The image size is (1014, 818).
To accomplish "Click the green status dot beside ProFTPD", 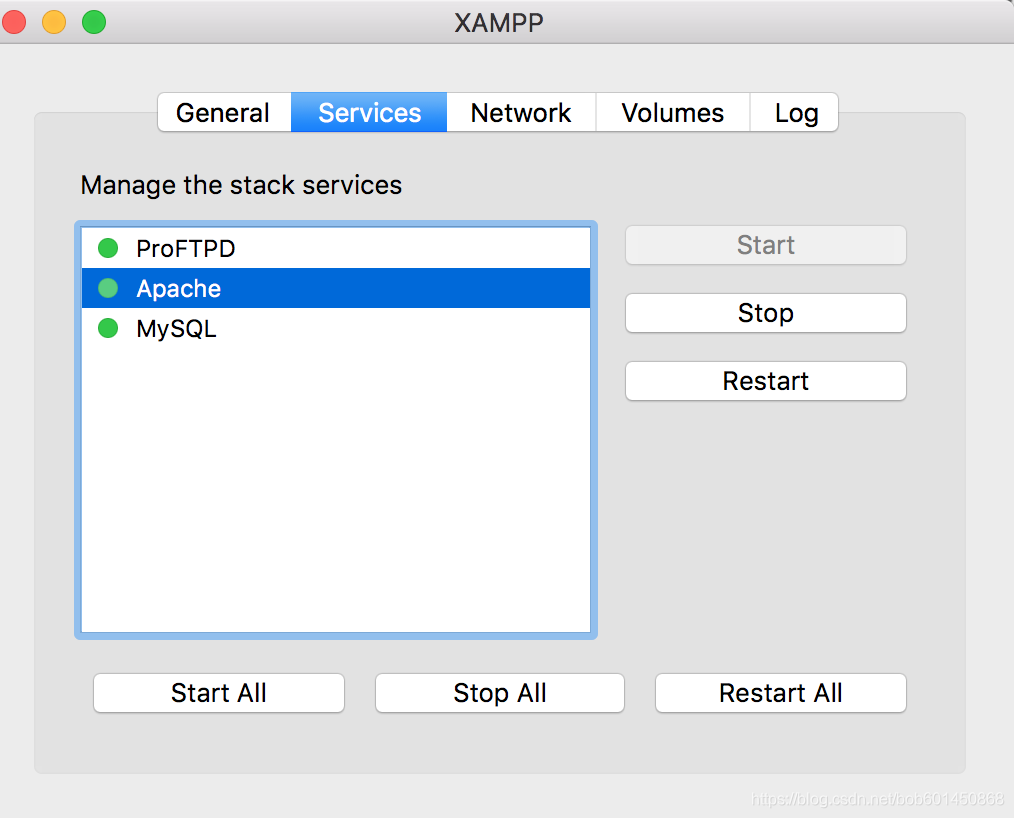I will (108, 248).
